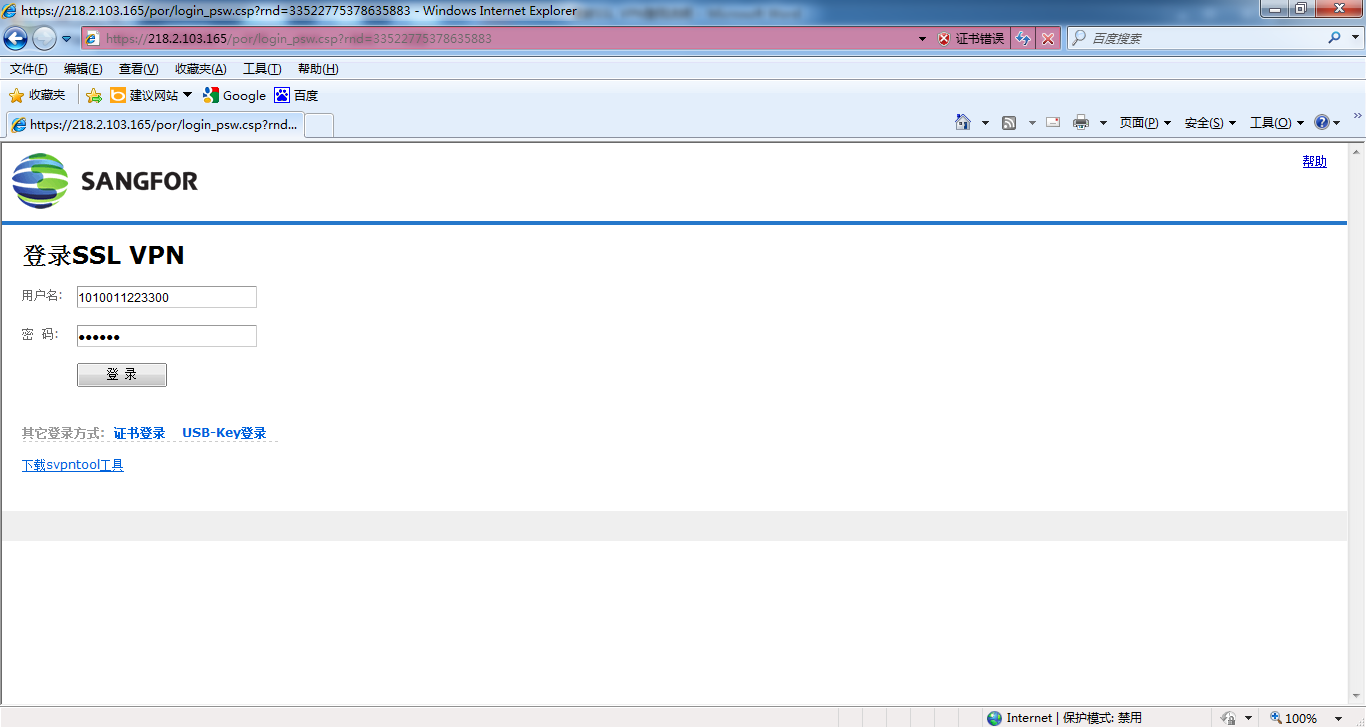Open the 百度 favorites bookmark
This screenshot has width=1366, height=728.
(x=296, y=95)
